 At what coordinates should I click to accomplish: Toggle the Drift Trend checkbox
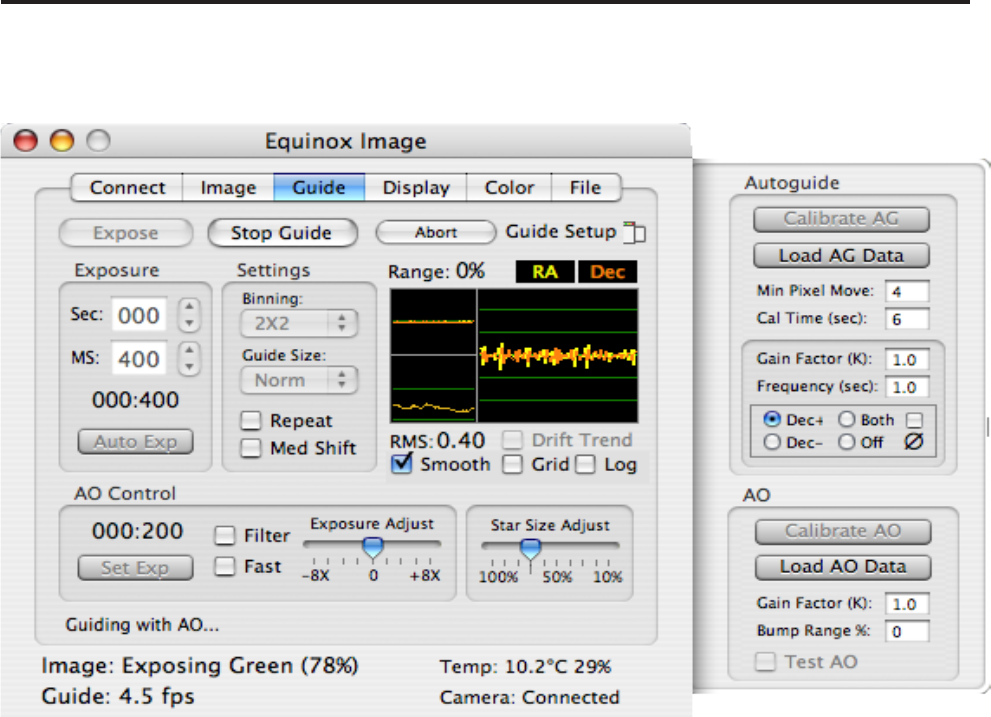point(513,439)
